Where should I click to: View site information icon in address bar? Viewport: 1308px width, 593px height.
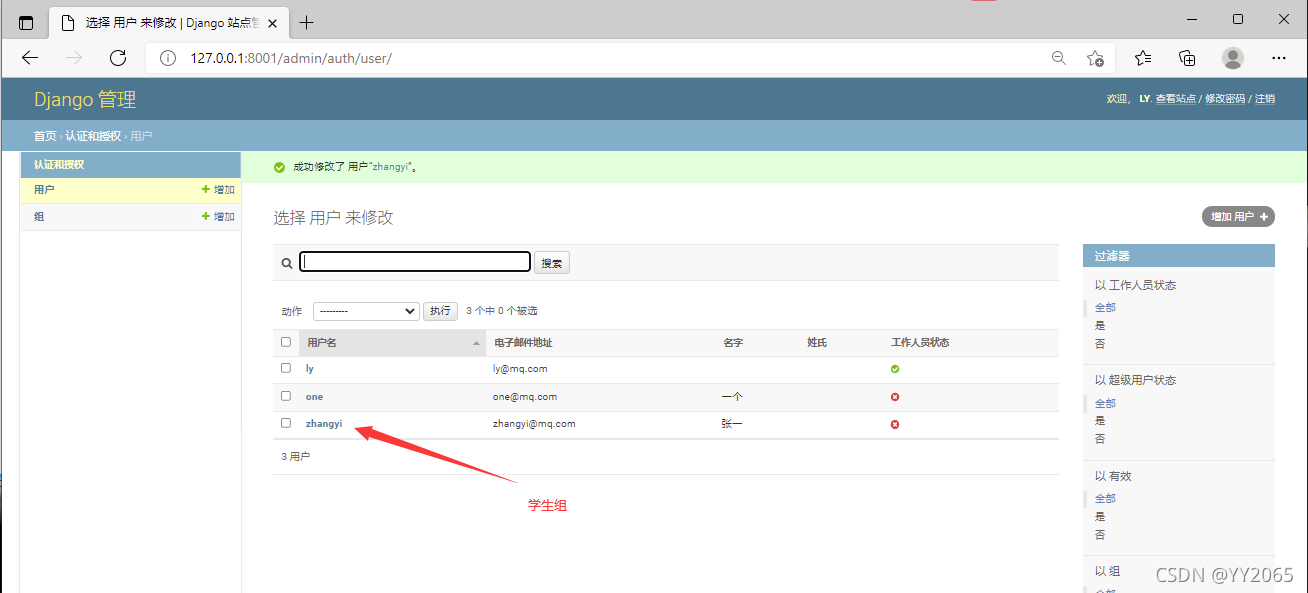pyautogui.click(x=168, y=58)
